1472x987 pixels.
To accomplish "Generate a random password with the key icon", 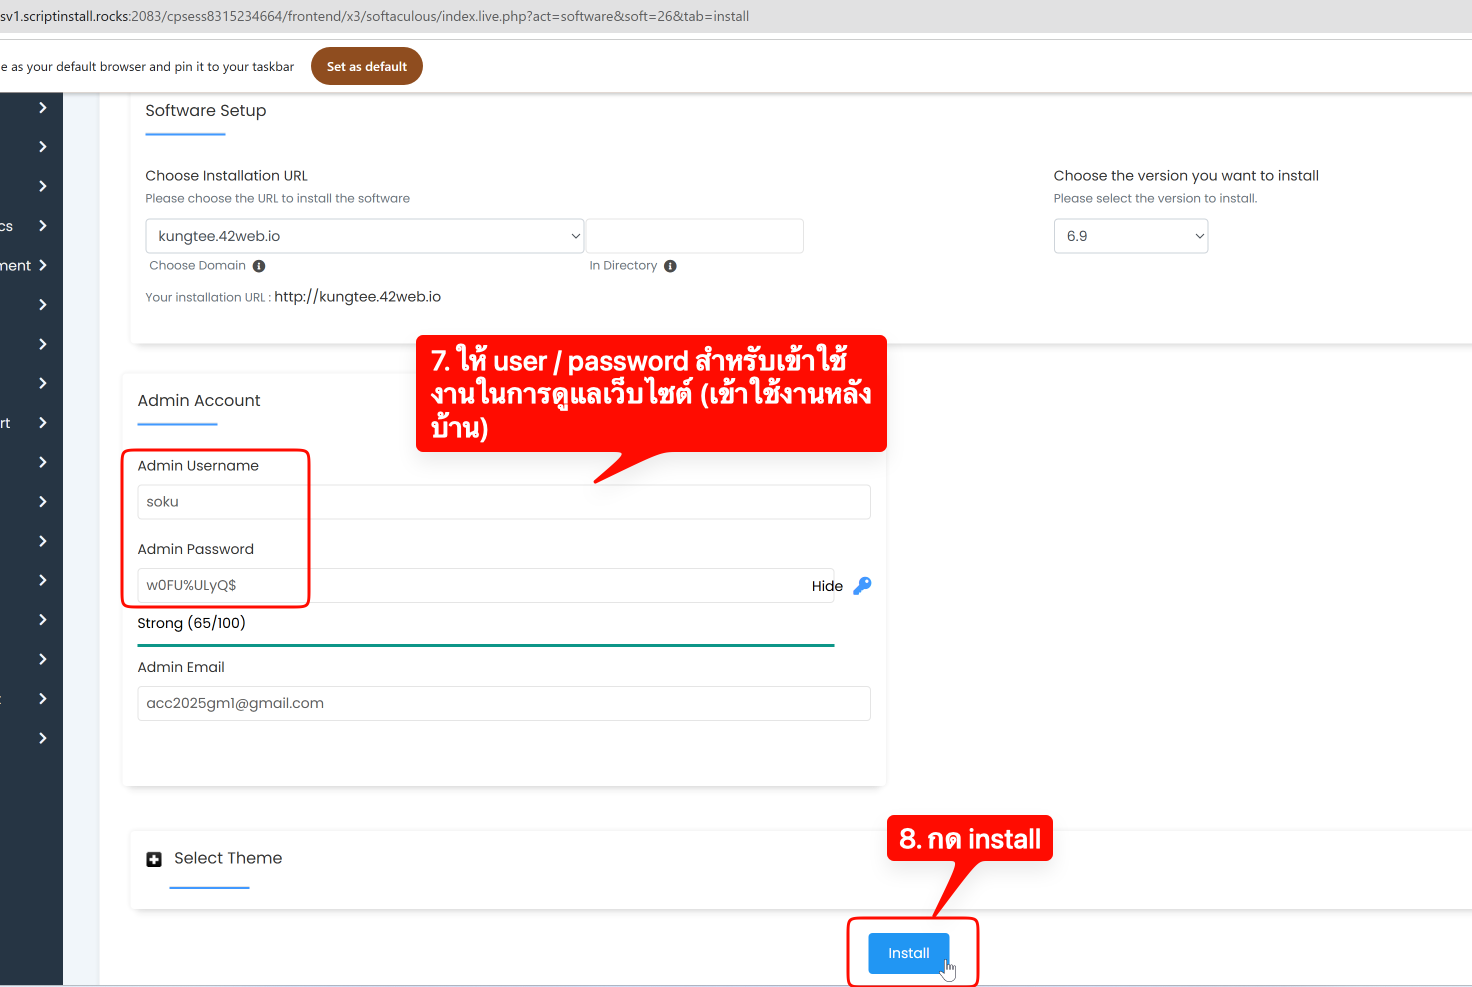I will click(862, 586).
